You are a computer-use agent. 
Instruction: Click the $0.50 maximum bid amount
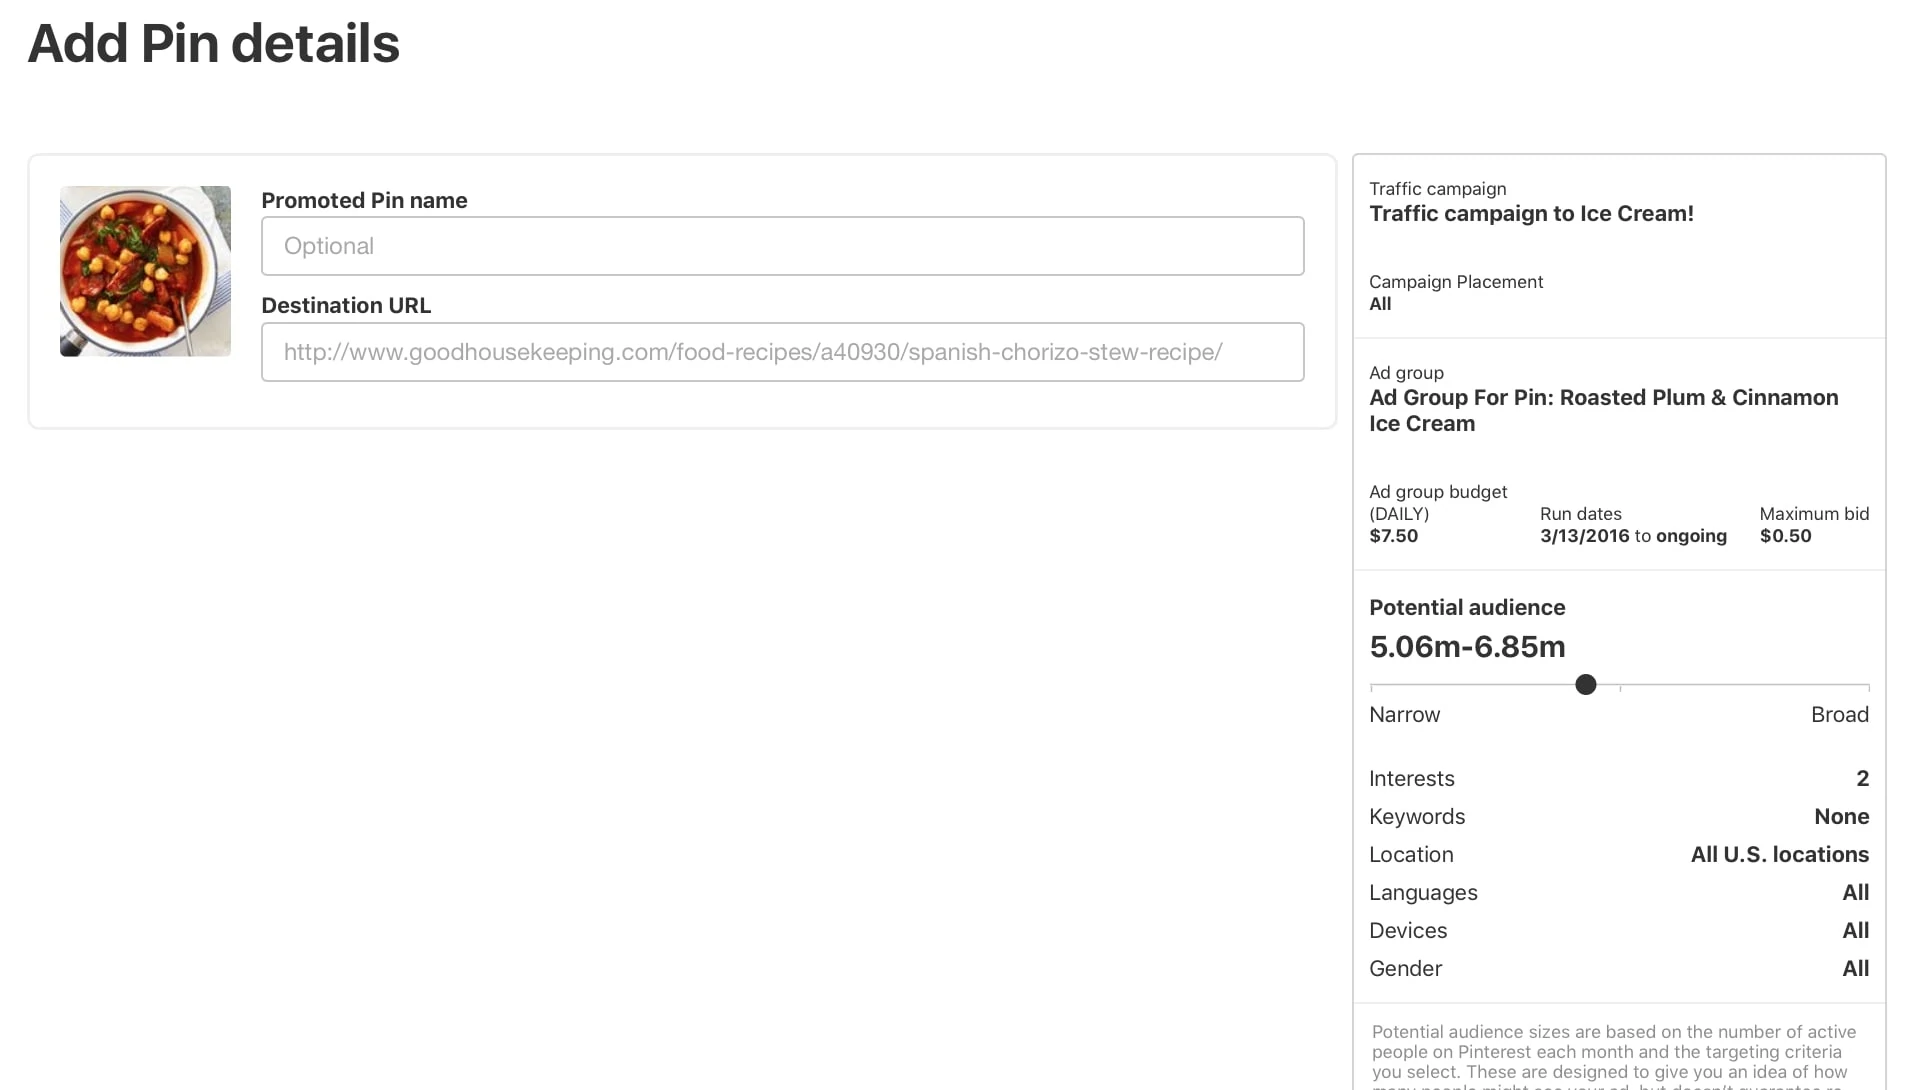click(x=1785, y=536)
